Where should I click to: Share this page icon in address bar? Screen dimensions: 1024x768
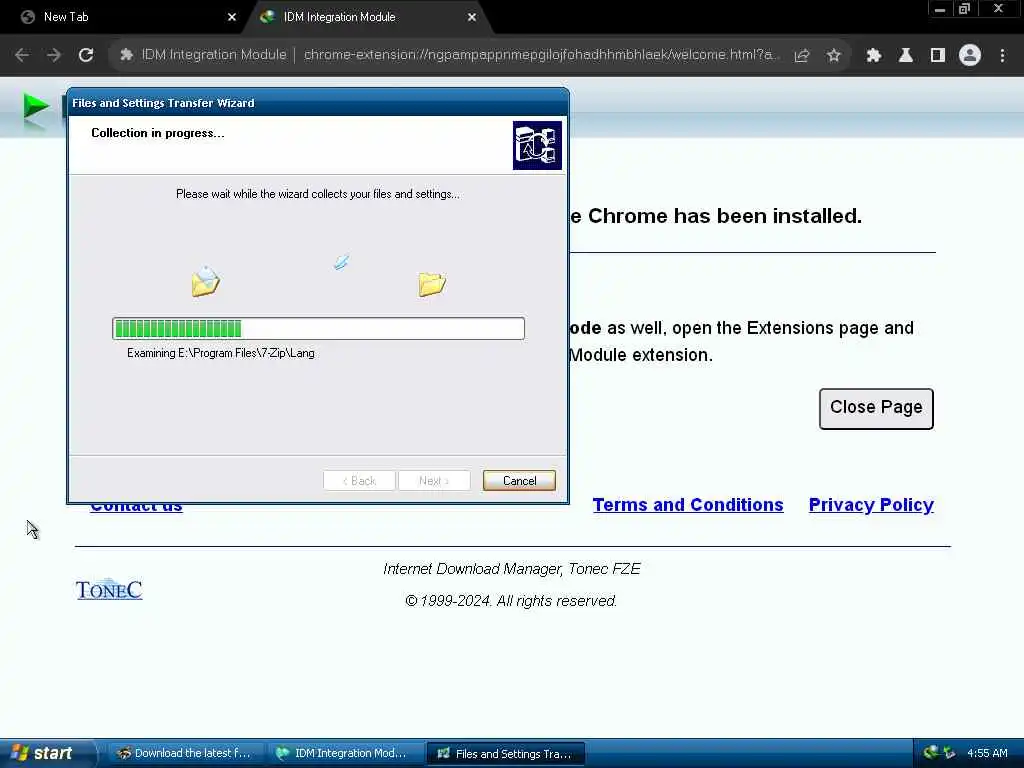pyautogui.click(x=801, y=56)
